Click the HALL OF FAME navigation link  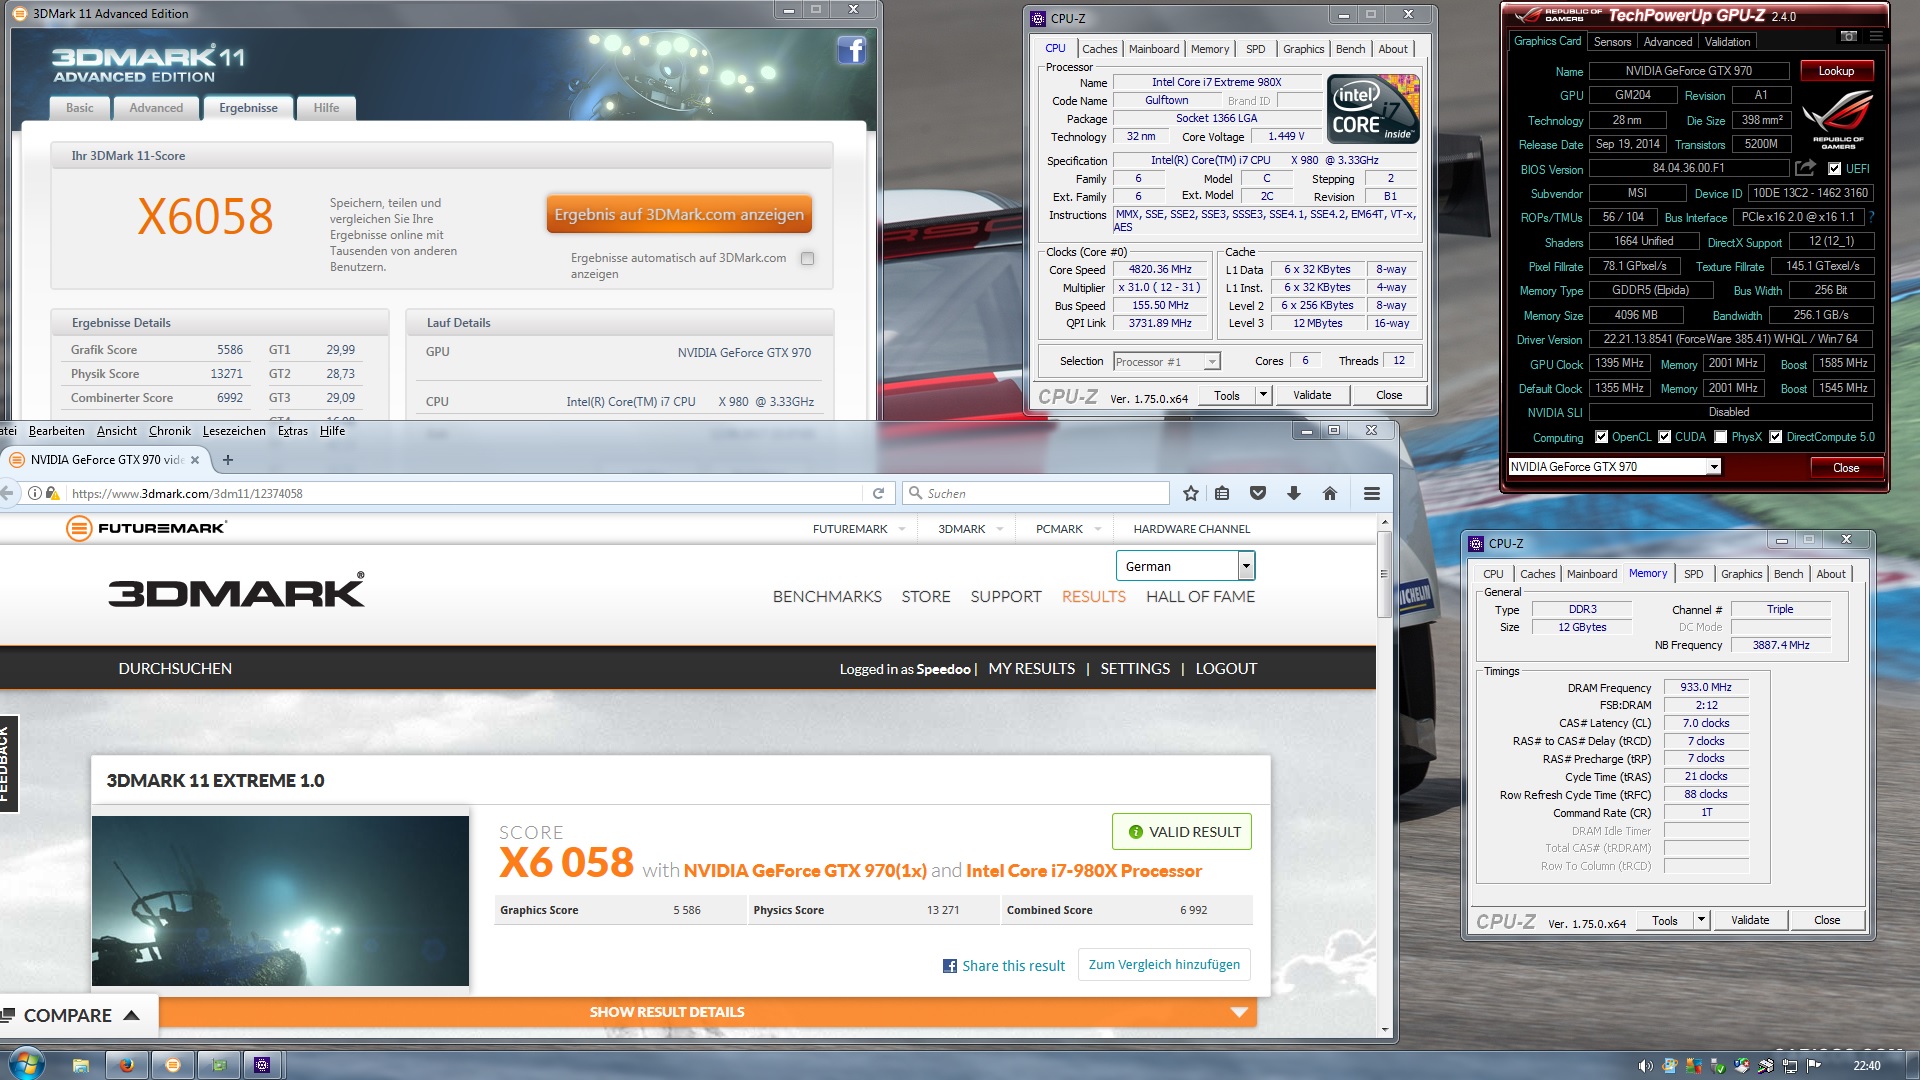(1200, 597)
